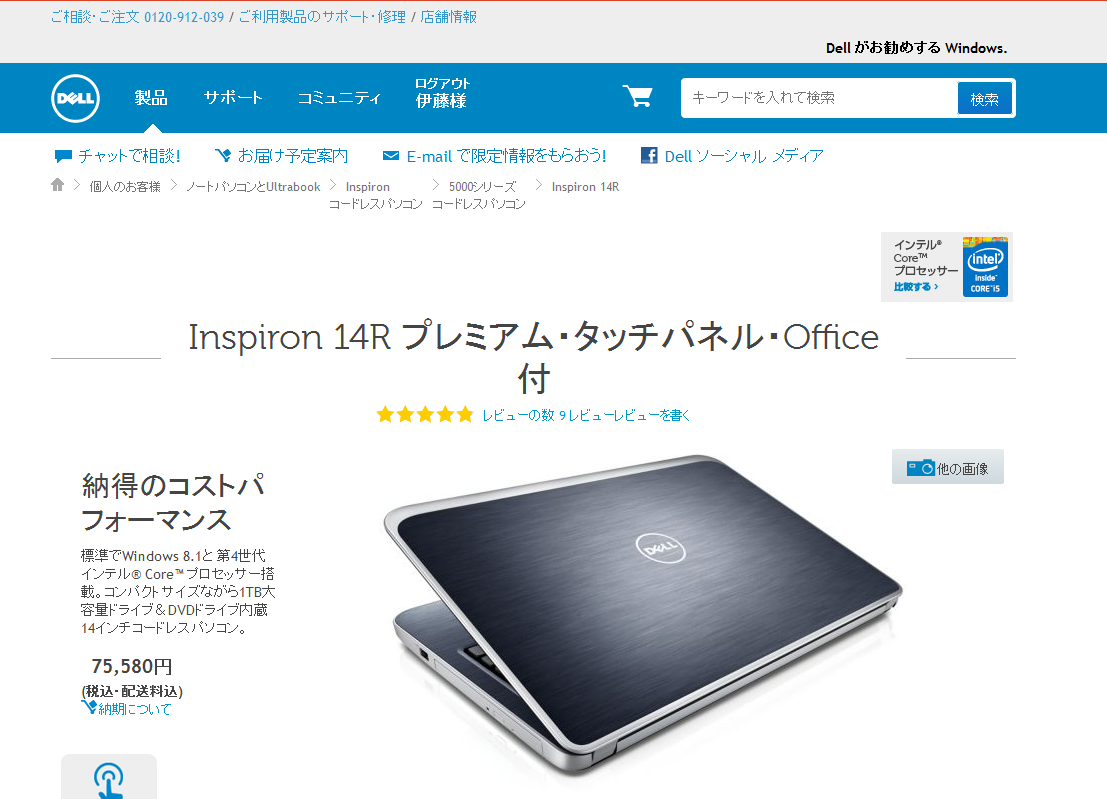This screenshot has height=799, width=1107.
Task: Focus the keyword search input field
Action: pos(819,98)
